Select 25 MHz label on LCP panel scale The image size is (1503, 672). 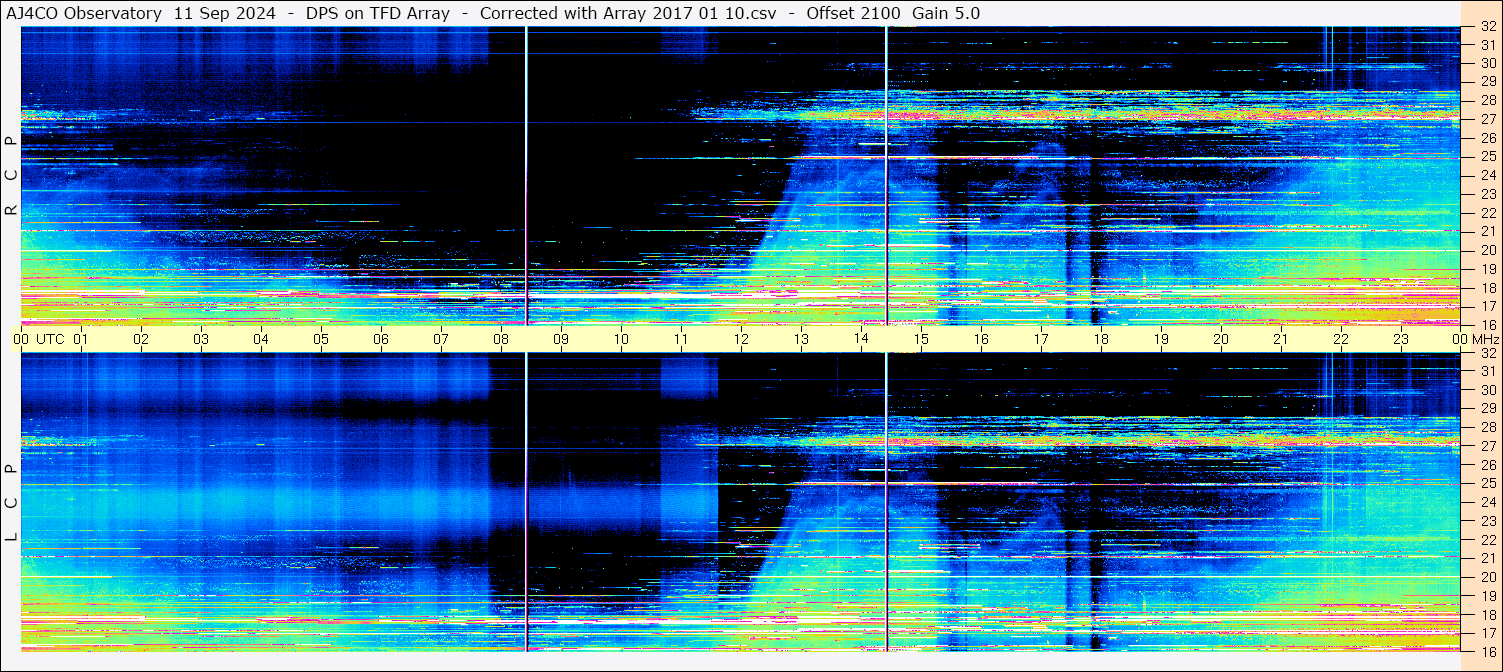tap(1487, 483)
